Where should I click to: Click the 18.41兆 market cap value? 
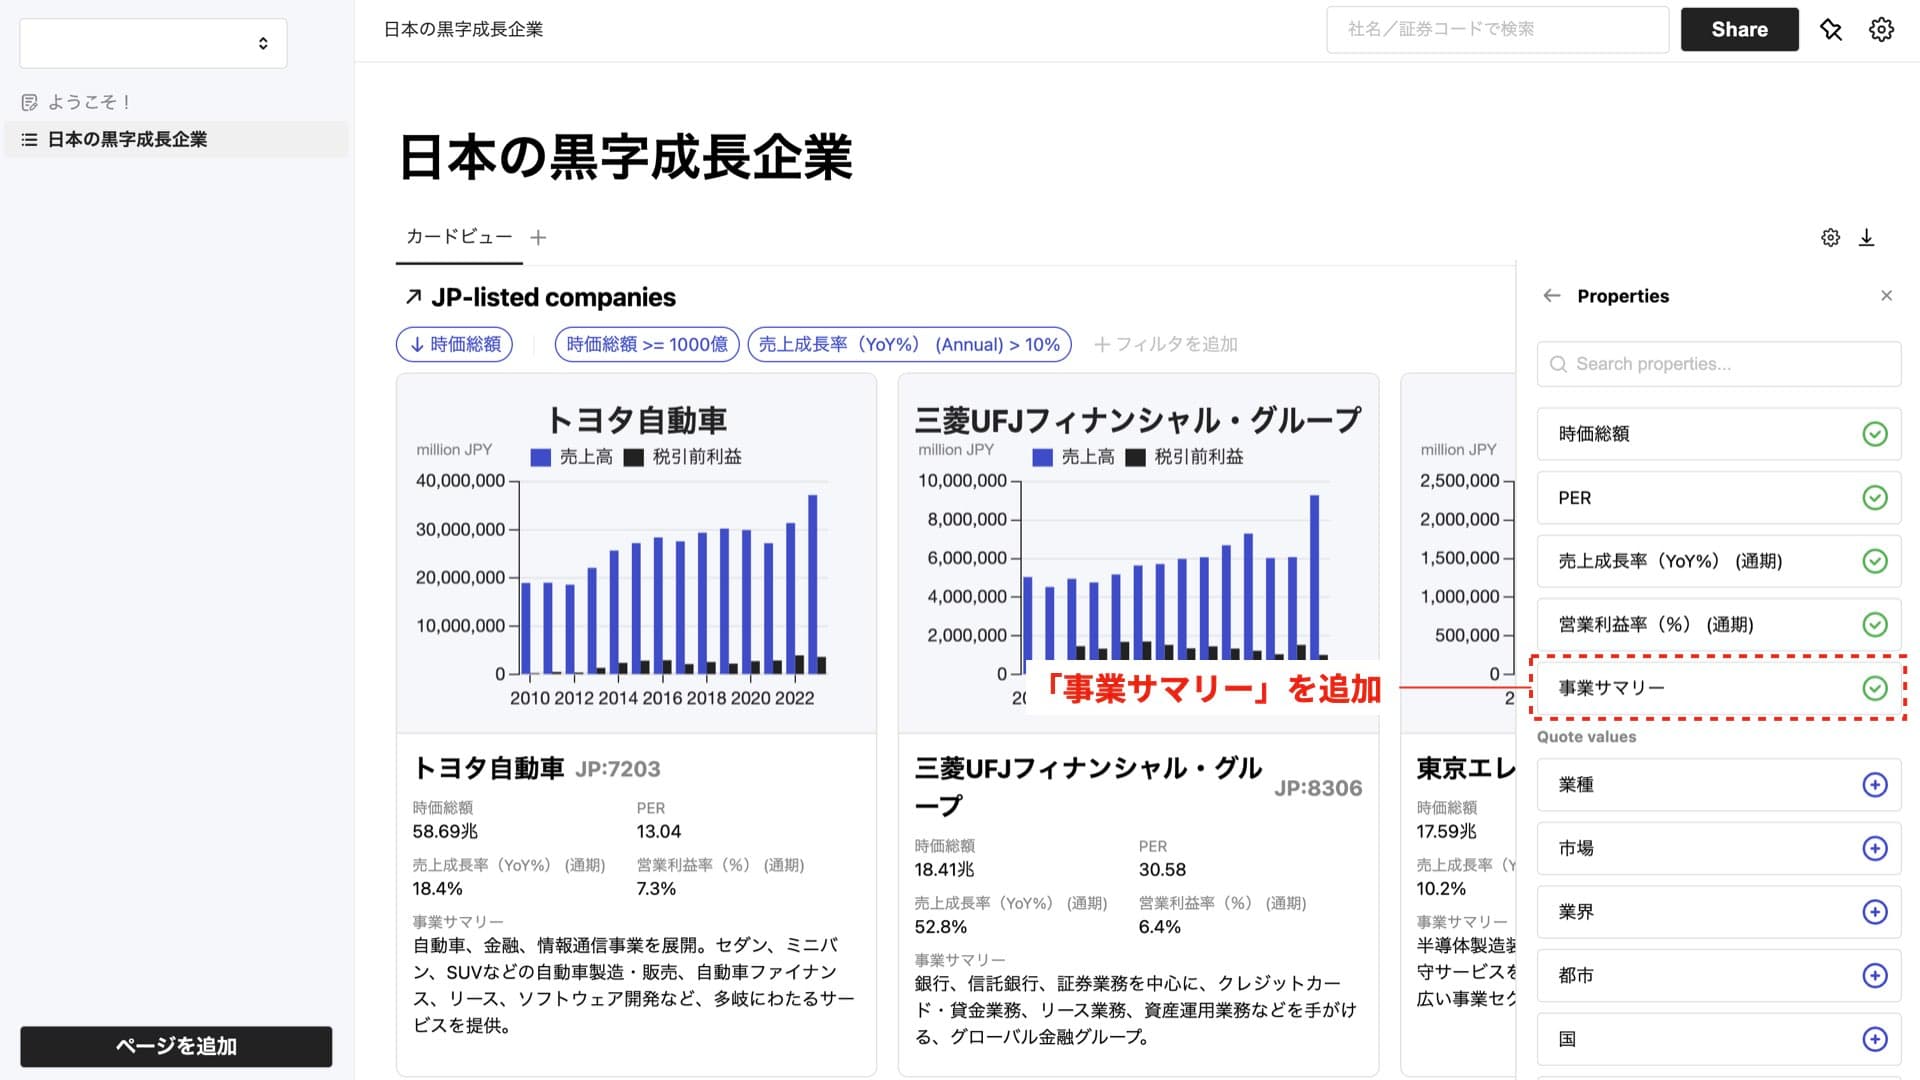944,870
